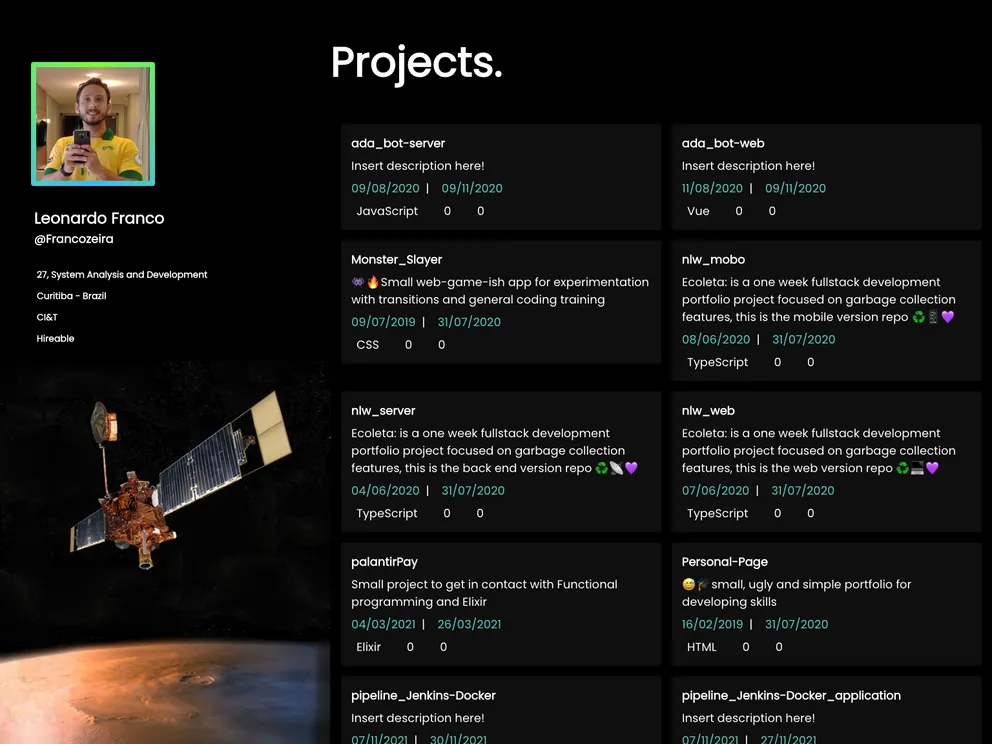Open the ada_bot-web project title
992x744 pixels.
[x=723, y=143]
